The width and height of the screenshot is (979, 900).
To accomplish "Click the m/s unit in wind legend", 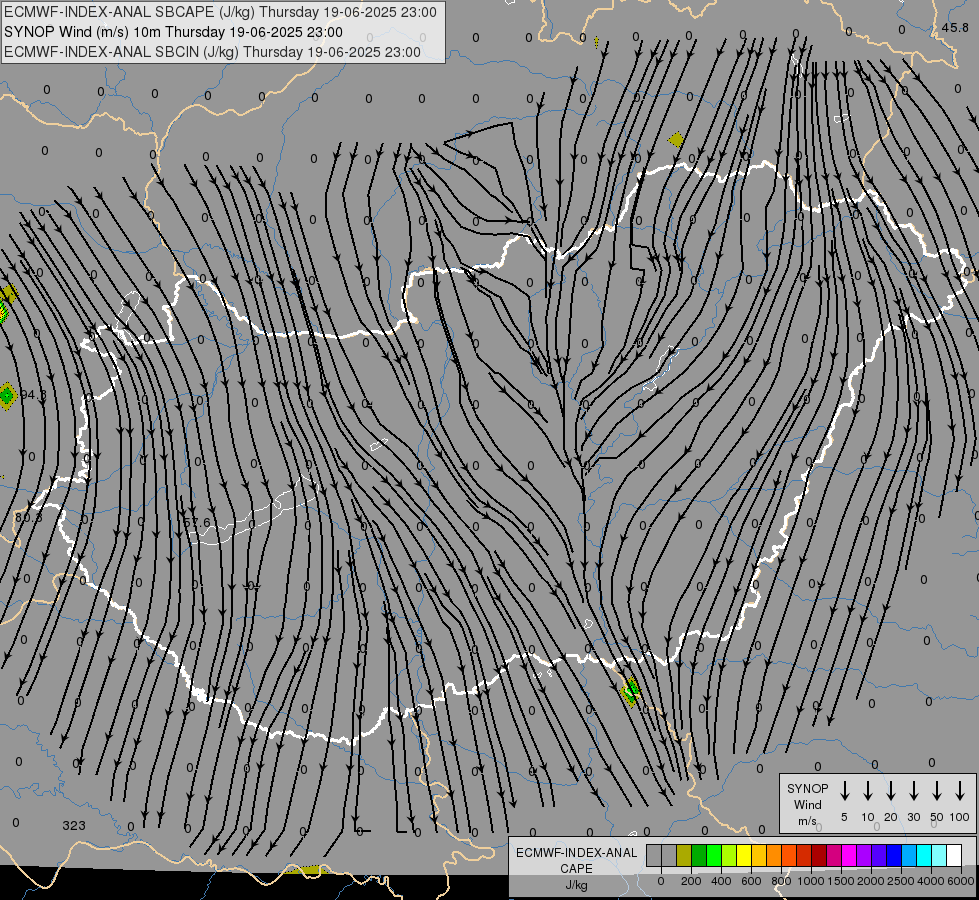I will (807, 821).
